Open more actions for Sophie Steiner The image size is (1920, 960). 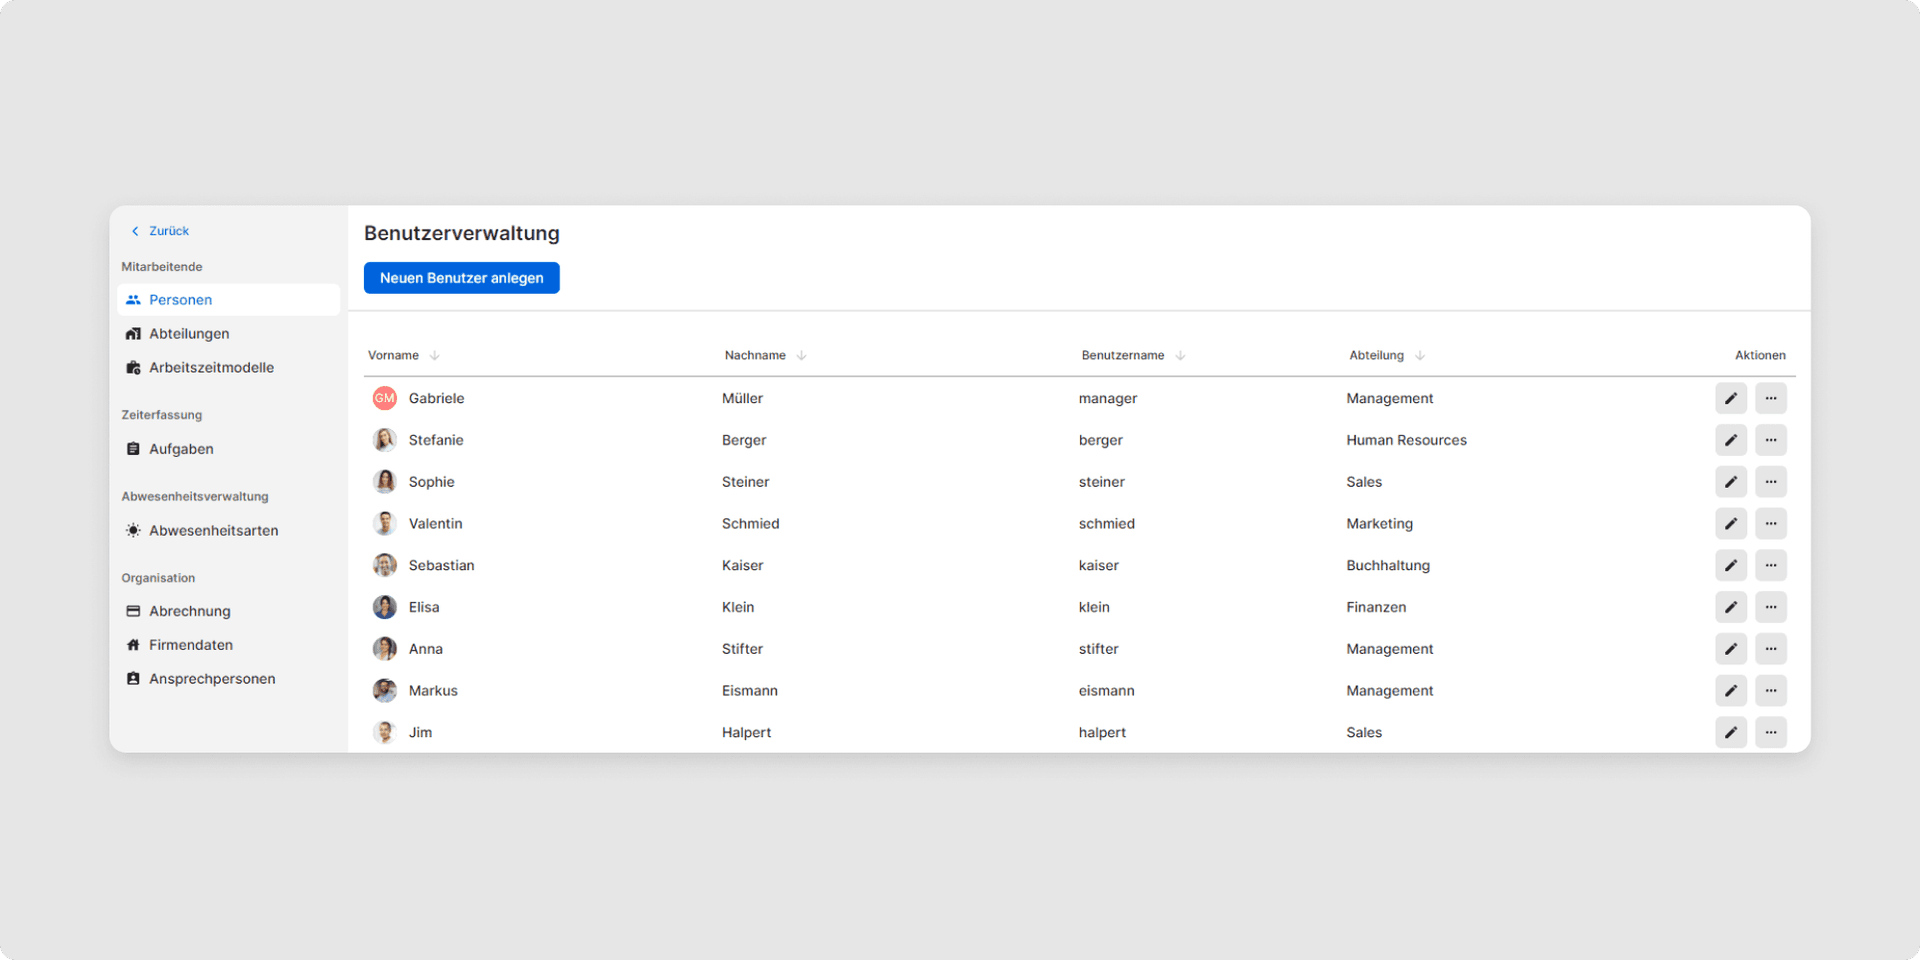1771,482
